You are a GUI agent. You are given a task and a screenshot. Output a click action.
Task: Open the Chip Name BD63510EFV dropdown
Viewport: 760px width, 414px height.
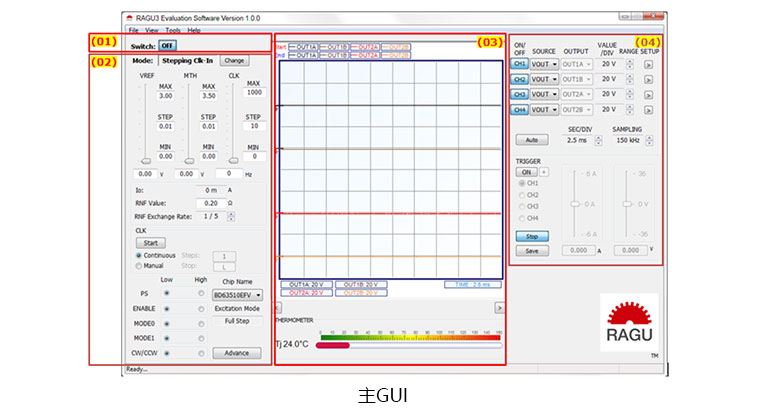click(x=238, y=295)
